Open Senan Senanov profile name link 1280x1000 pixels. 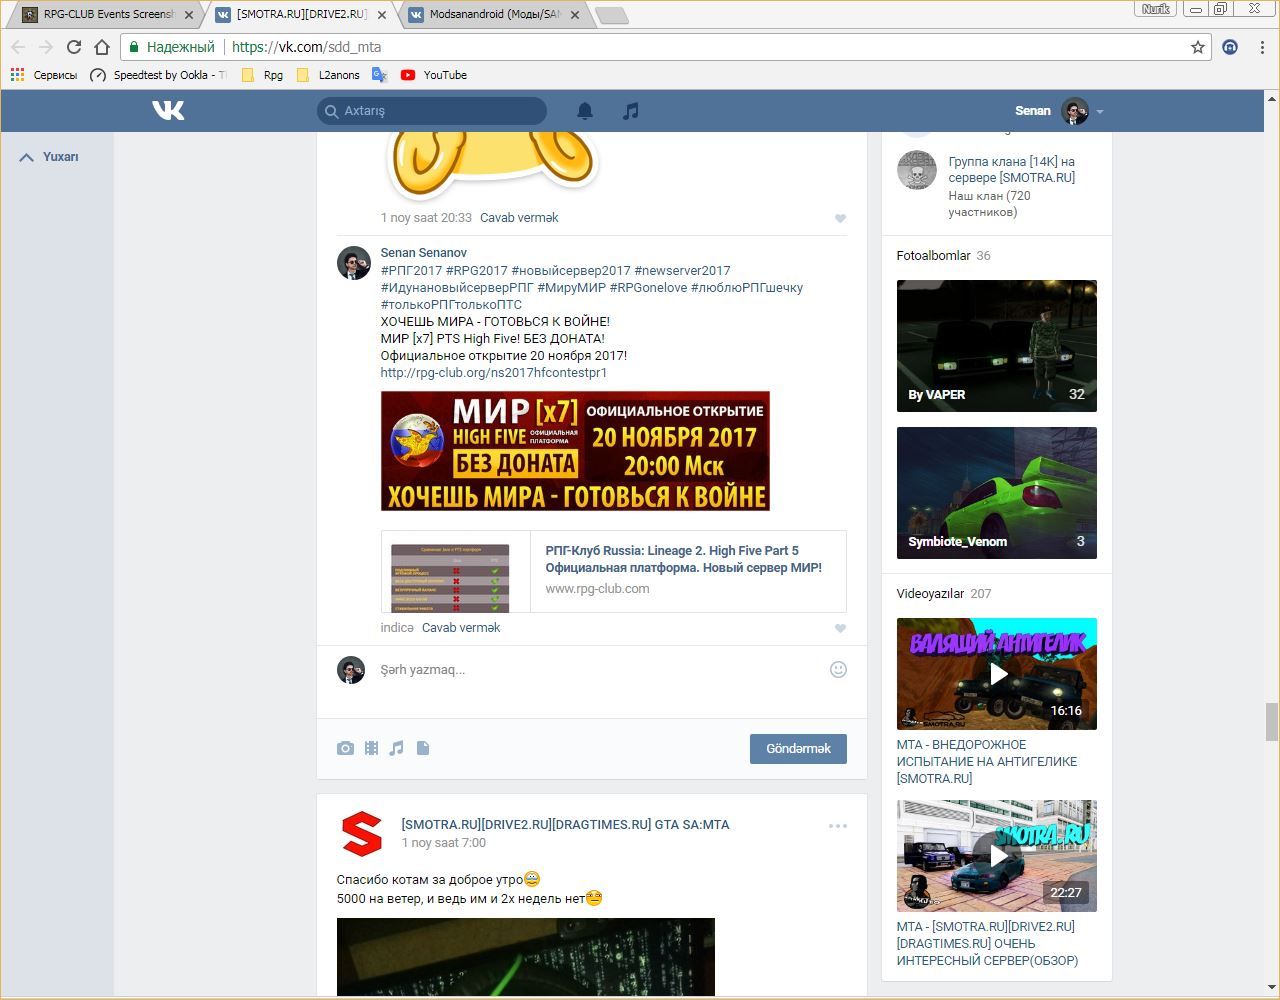423,253
